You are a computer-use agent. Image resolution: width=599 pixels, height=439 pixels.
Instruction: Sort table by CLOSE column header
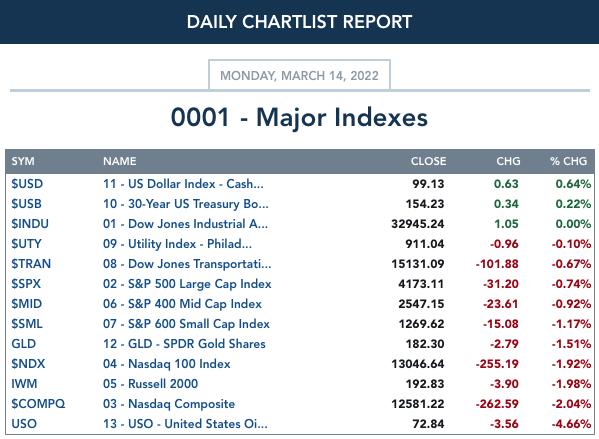click(428, 161)
